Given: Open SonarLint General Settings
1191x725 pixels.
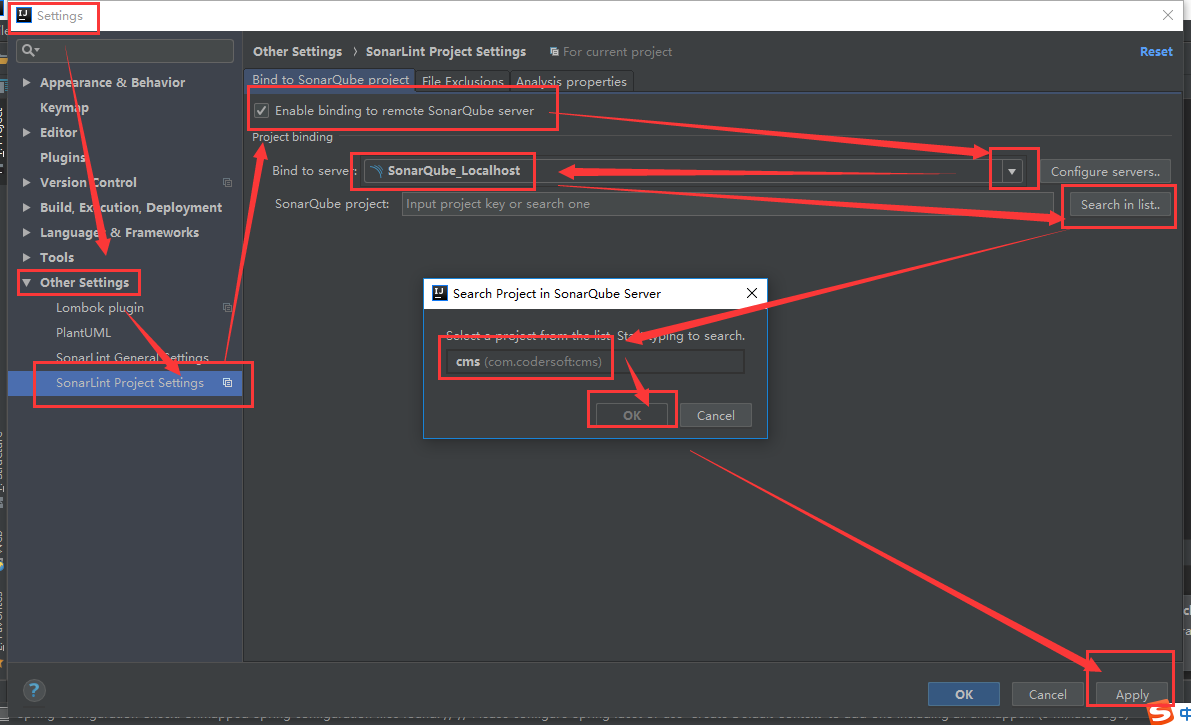Looking at the screenshot, I should point(132,357).
